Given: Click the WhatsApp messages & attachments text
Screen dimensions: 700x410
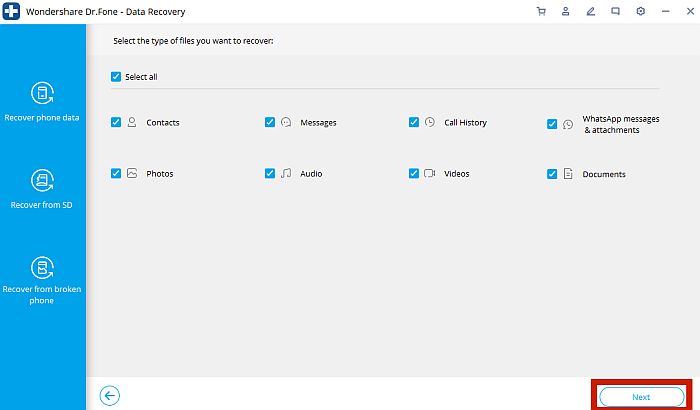Looking at the screenshot, I should click(x=621, y=125).
